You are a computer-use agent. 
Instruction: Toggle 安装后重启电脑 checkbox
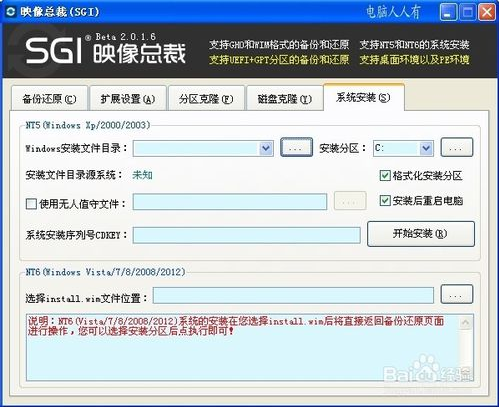coord(385,200)
